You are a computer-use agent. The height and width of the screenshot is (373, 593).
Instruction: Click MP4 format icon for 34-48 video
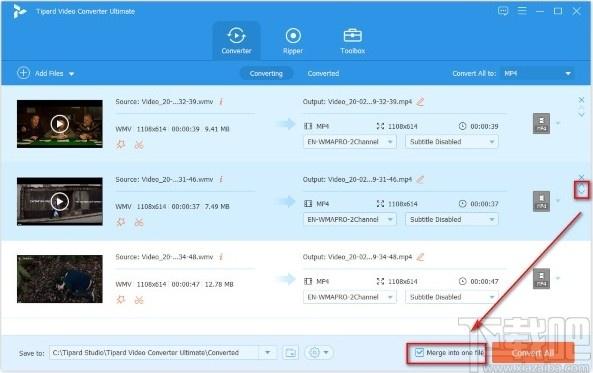541,278
